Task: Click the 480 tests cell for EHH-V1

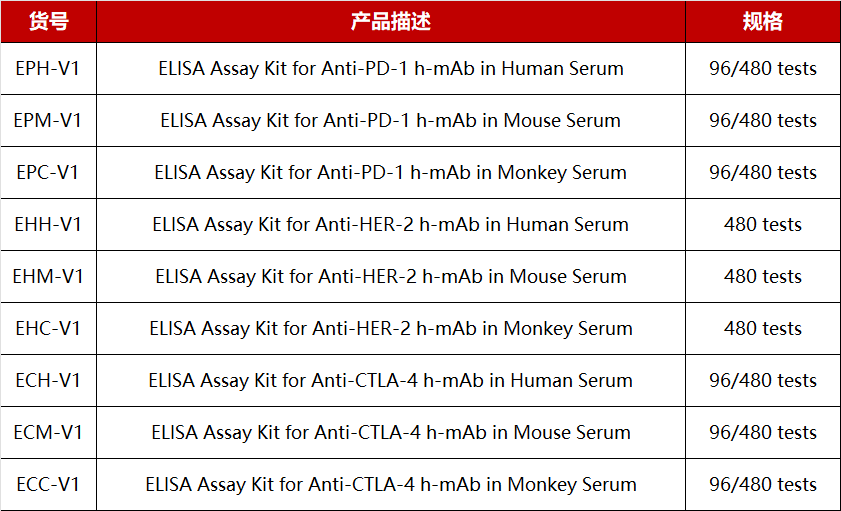Action: [x=763, y=225]
